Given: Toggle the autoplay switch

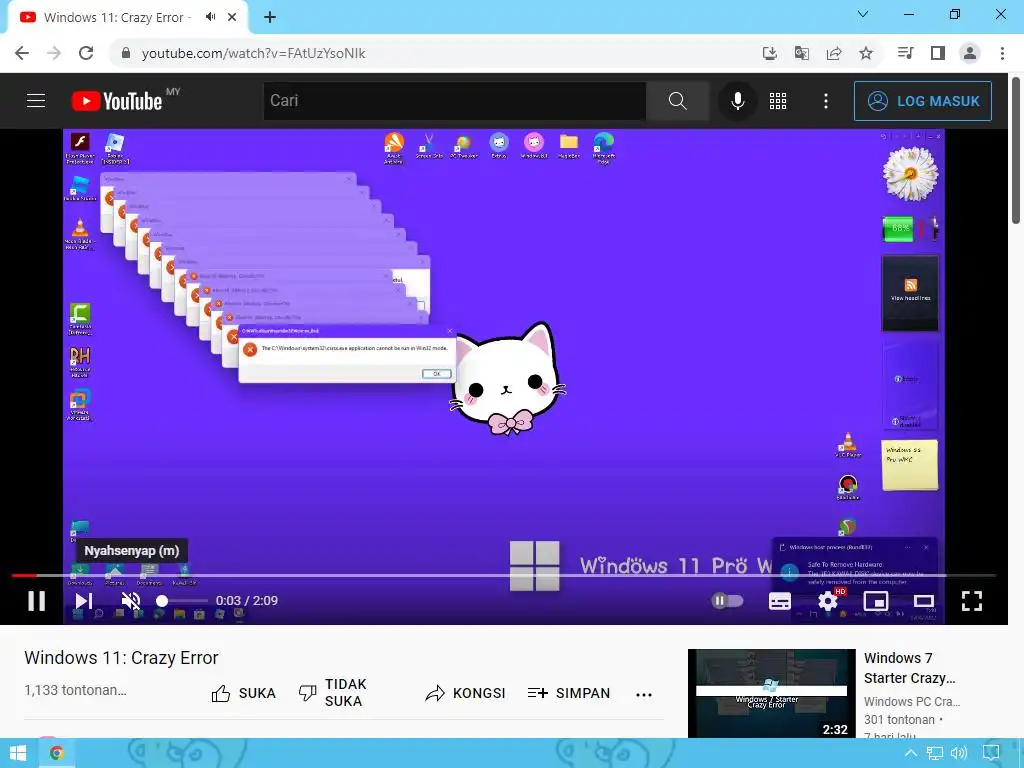Looking at the screenshot, I should click(728, 601).
